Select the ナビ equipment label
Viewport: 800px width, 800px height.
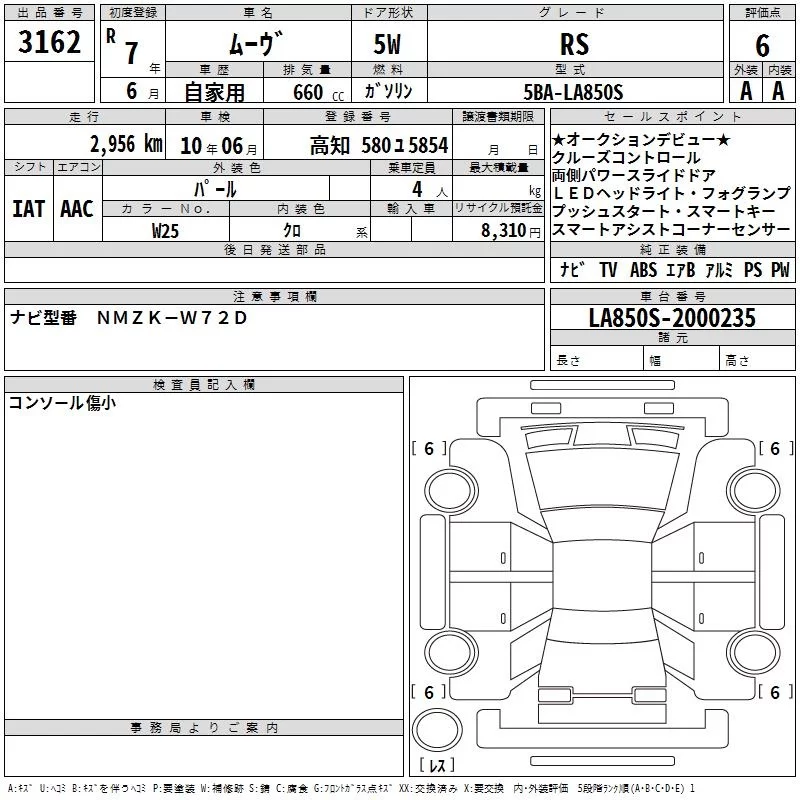[572, 269]
